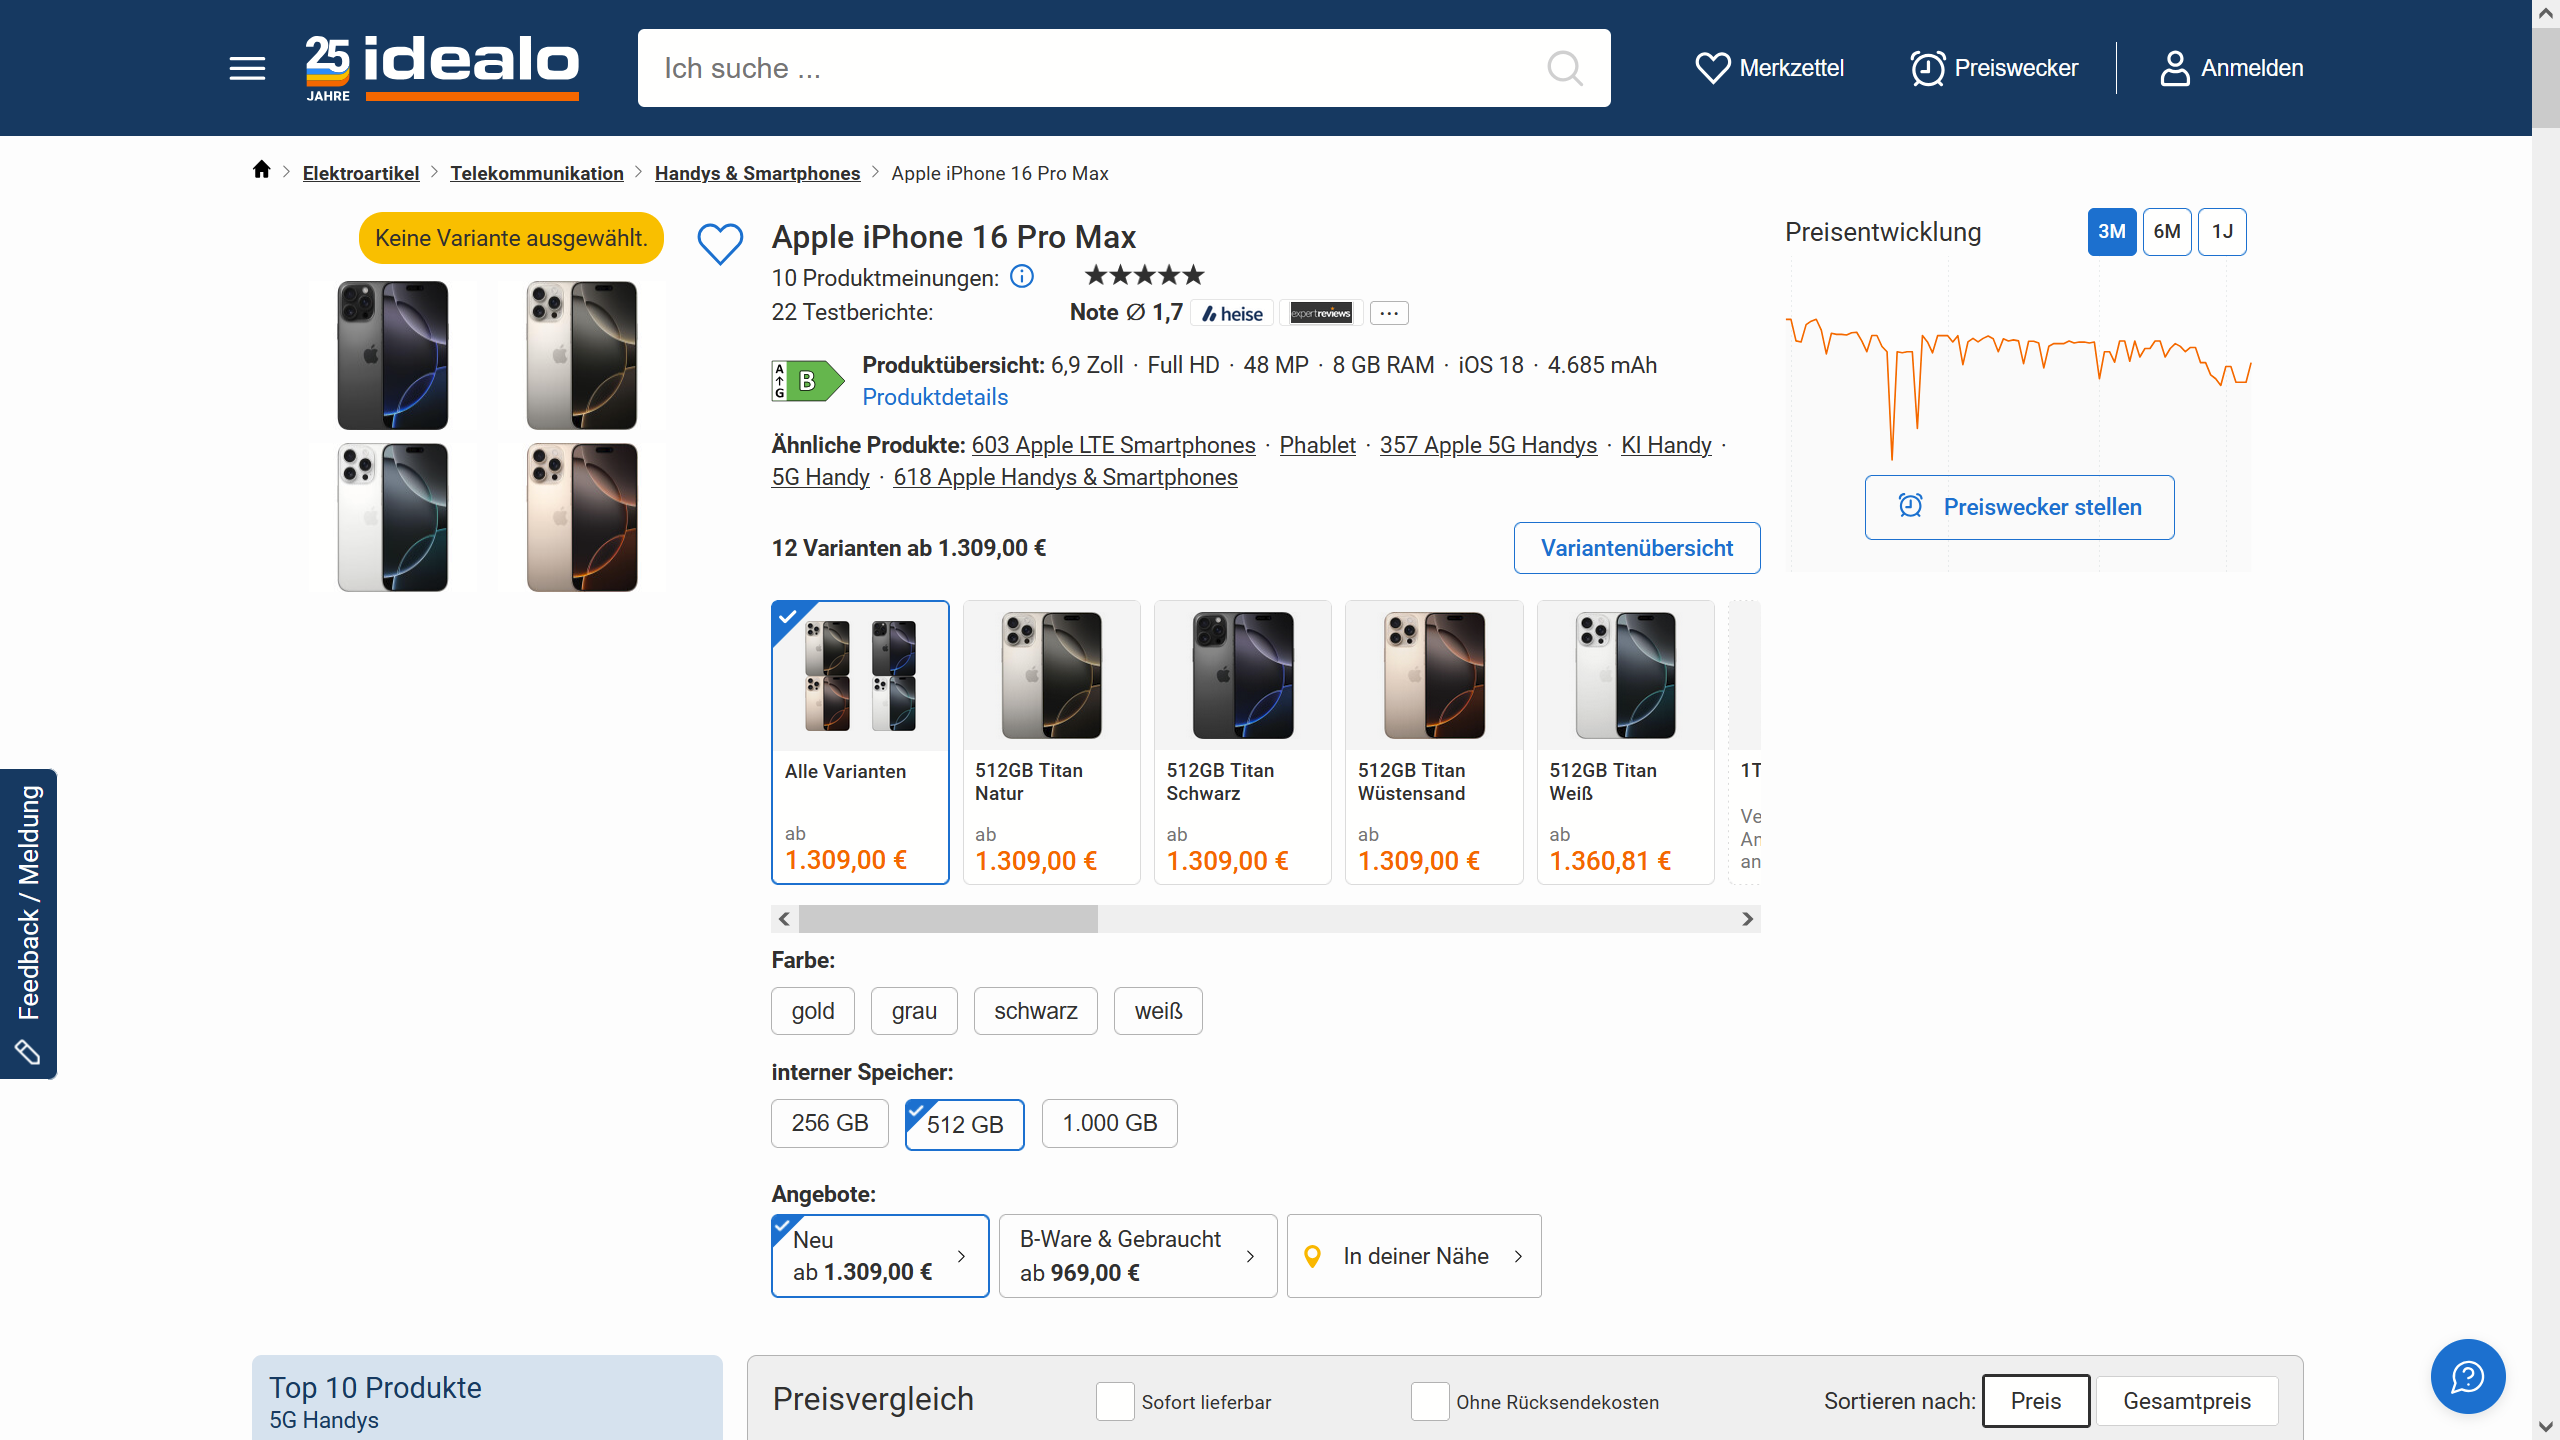
Task: Expand Neu offers ab 1.309,00 €
Action: point(880,1256)
